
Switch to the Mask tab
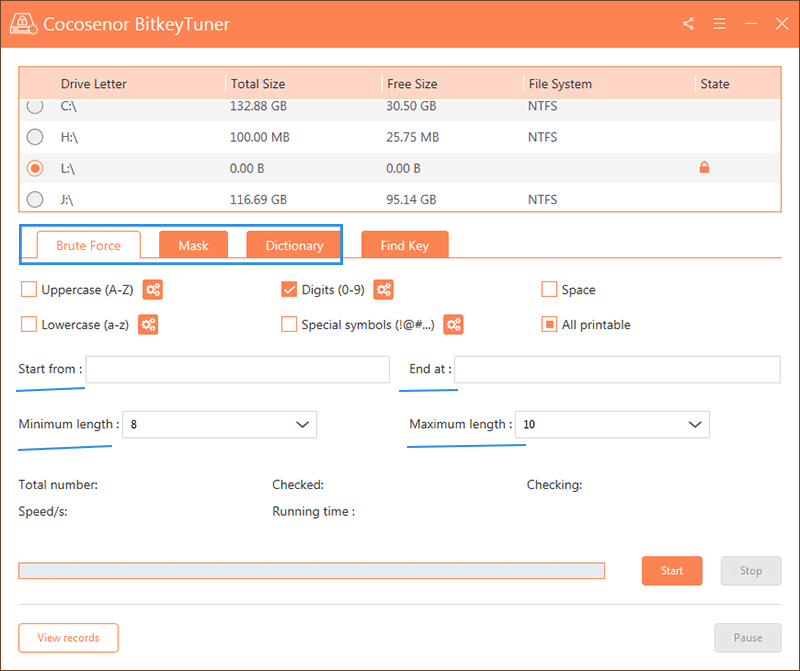193,245
